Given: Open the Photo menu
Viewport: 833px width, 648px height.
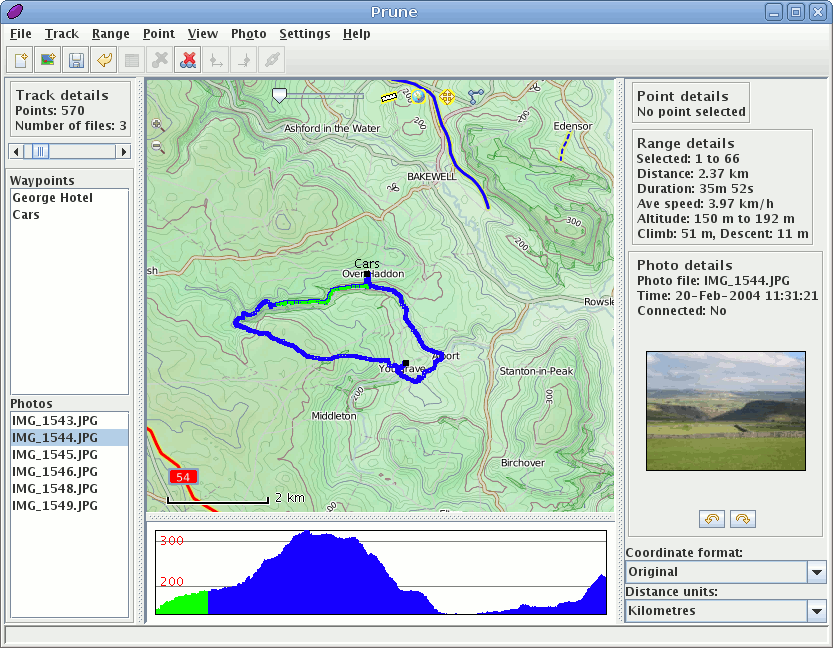Looking at the screenshot, I should (x=248, y=33).
